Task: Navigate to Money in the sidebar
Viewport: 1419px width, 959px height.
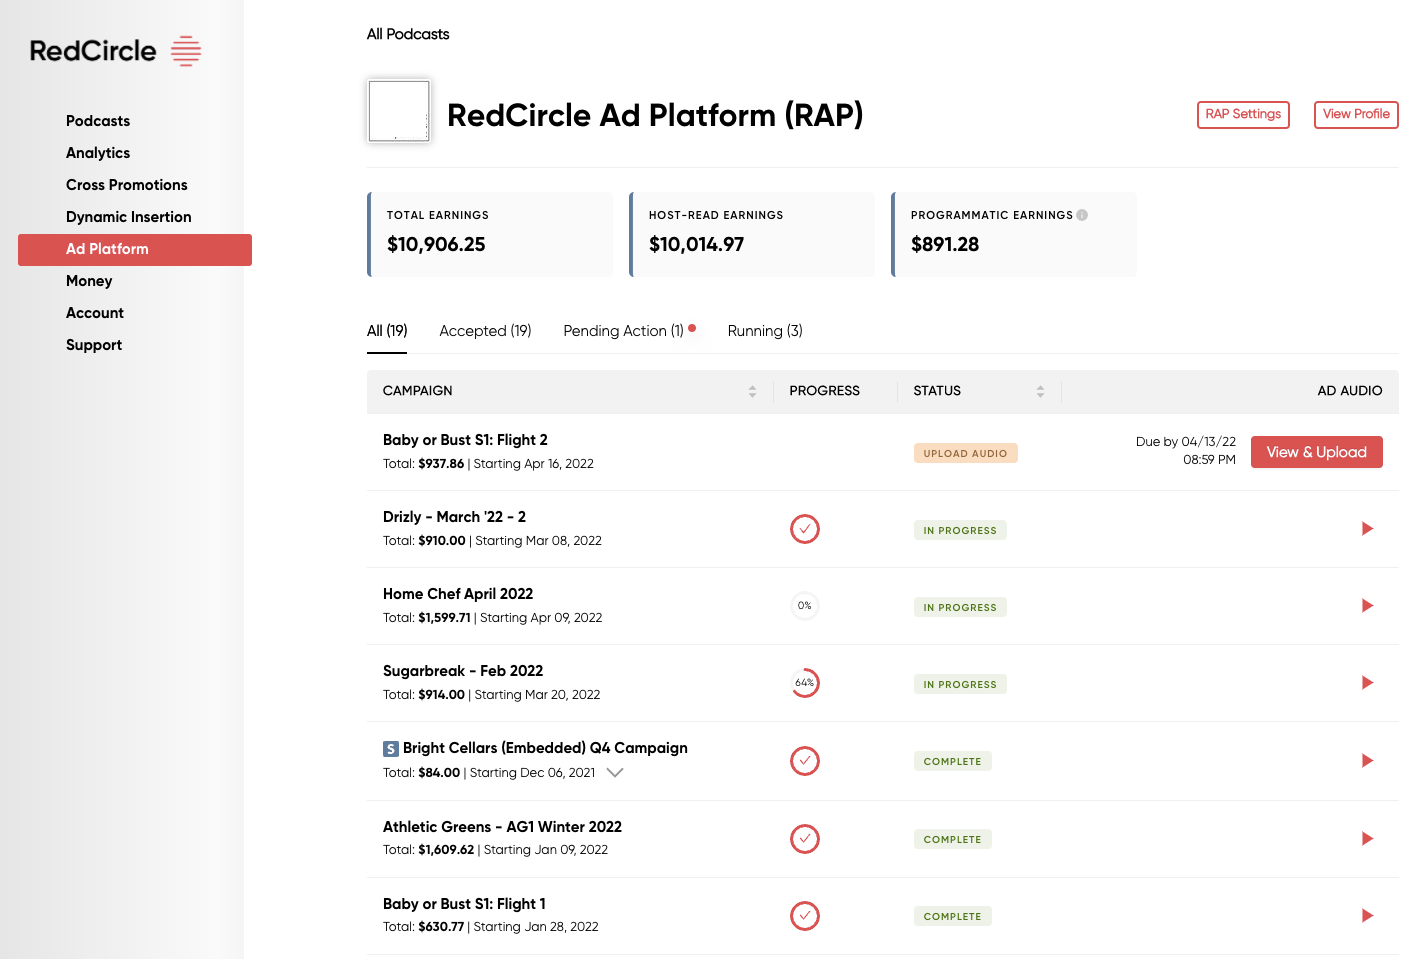Action: 89,281
